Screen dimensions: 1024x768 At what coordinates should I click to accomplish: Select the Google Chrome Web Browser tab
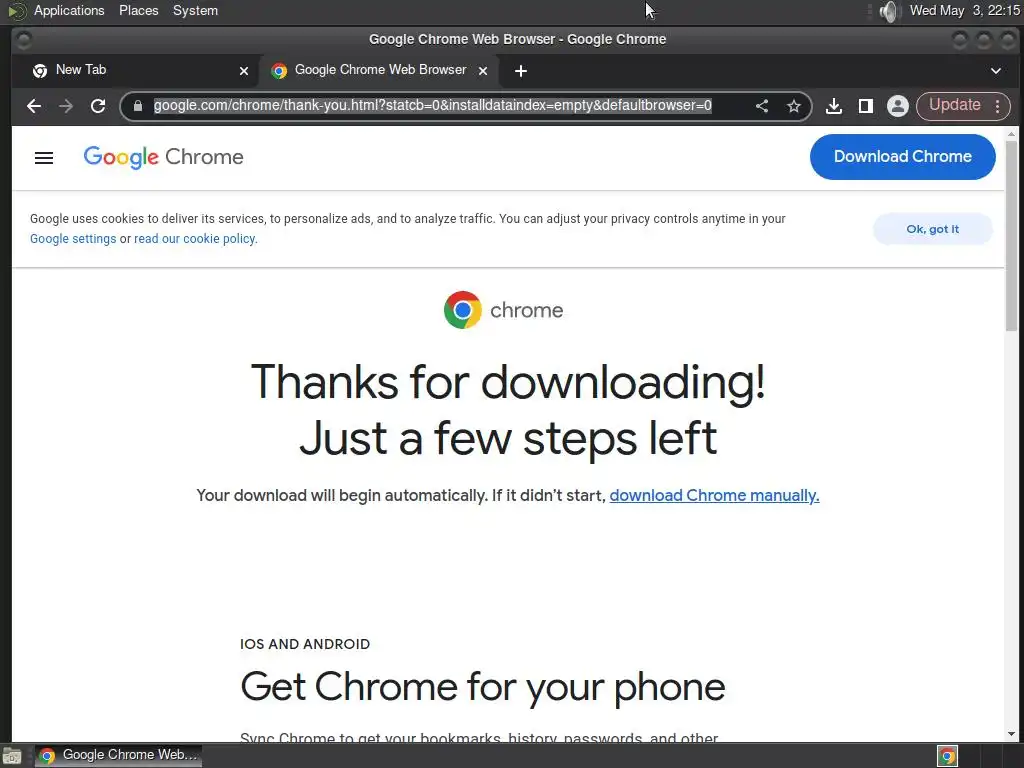379,70
